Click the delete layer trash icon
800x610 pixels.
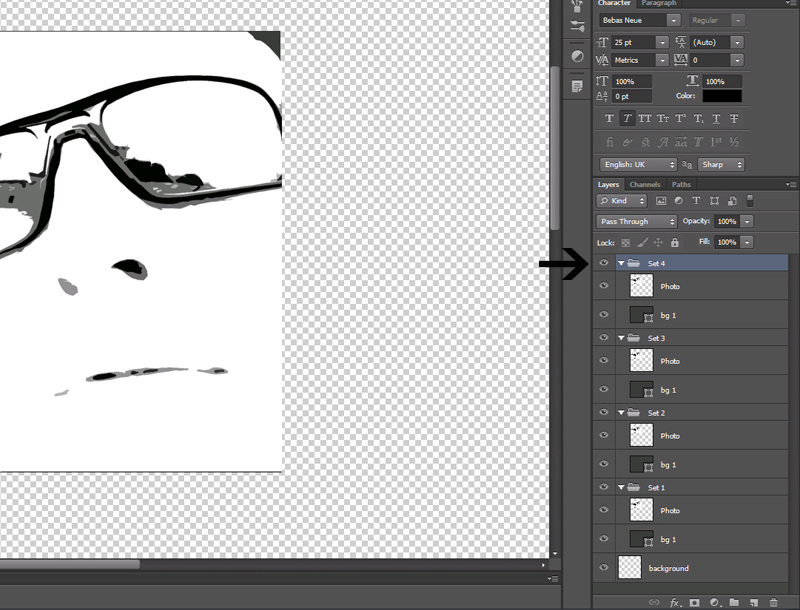[x=773, y=602]
